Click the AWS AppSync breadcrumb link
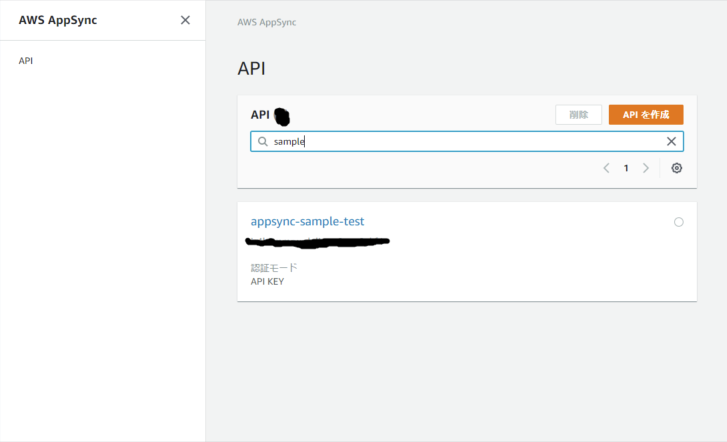Viewport: 727px width, 442px height. [x=267, y=22]
